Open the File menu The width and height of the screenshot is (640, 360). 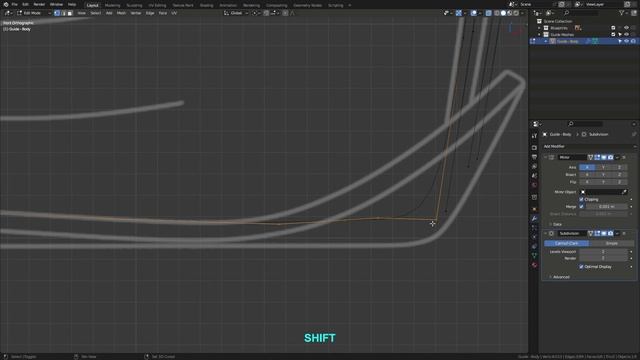point(14,4)
